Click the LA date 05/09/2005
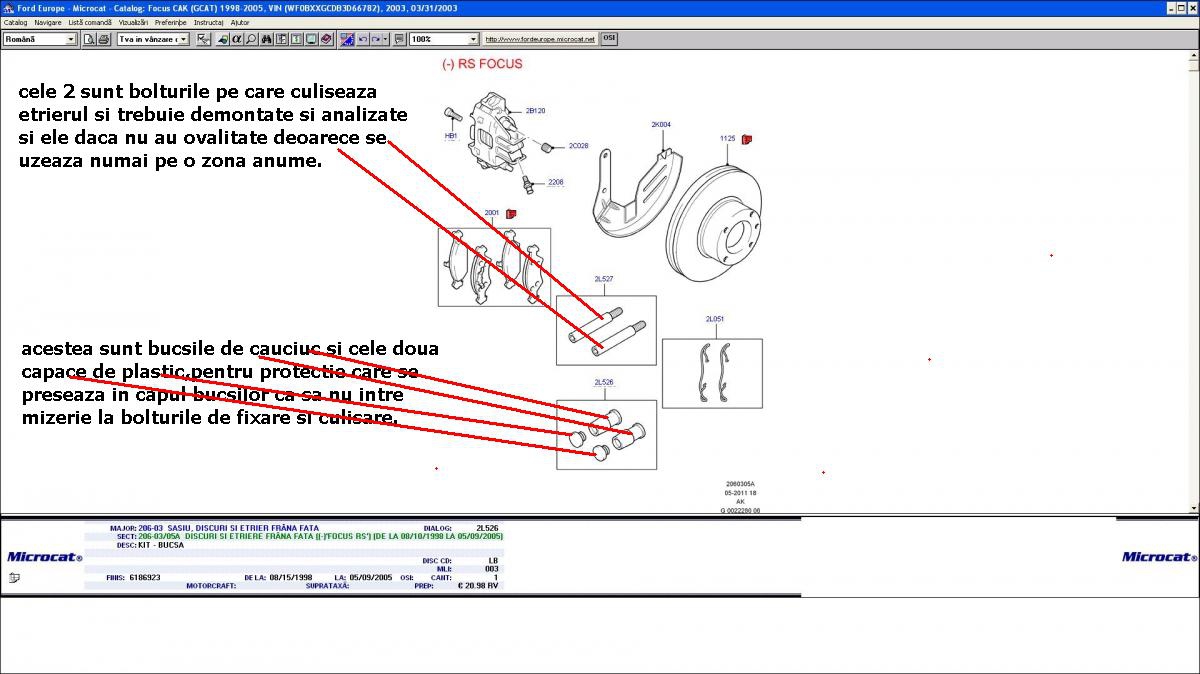 pos(370,577)
